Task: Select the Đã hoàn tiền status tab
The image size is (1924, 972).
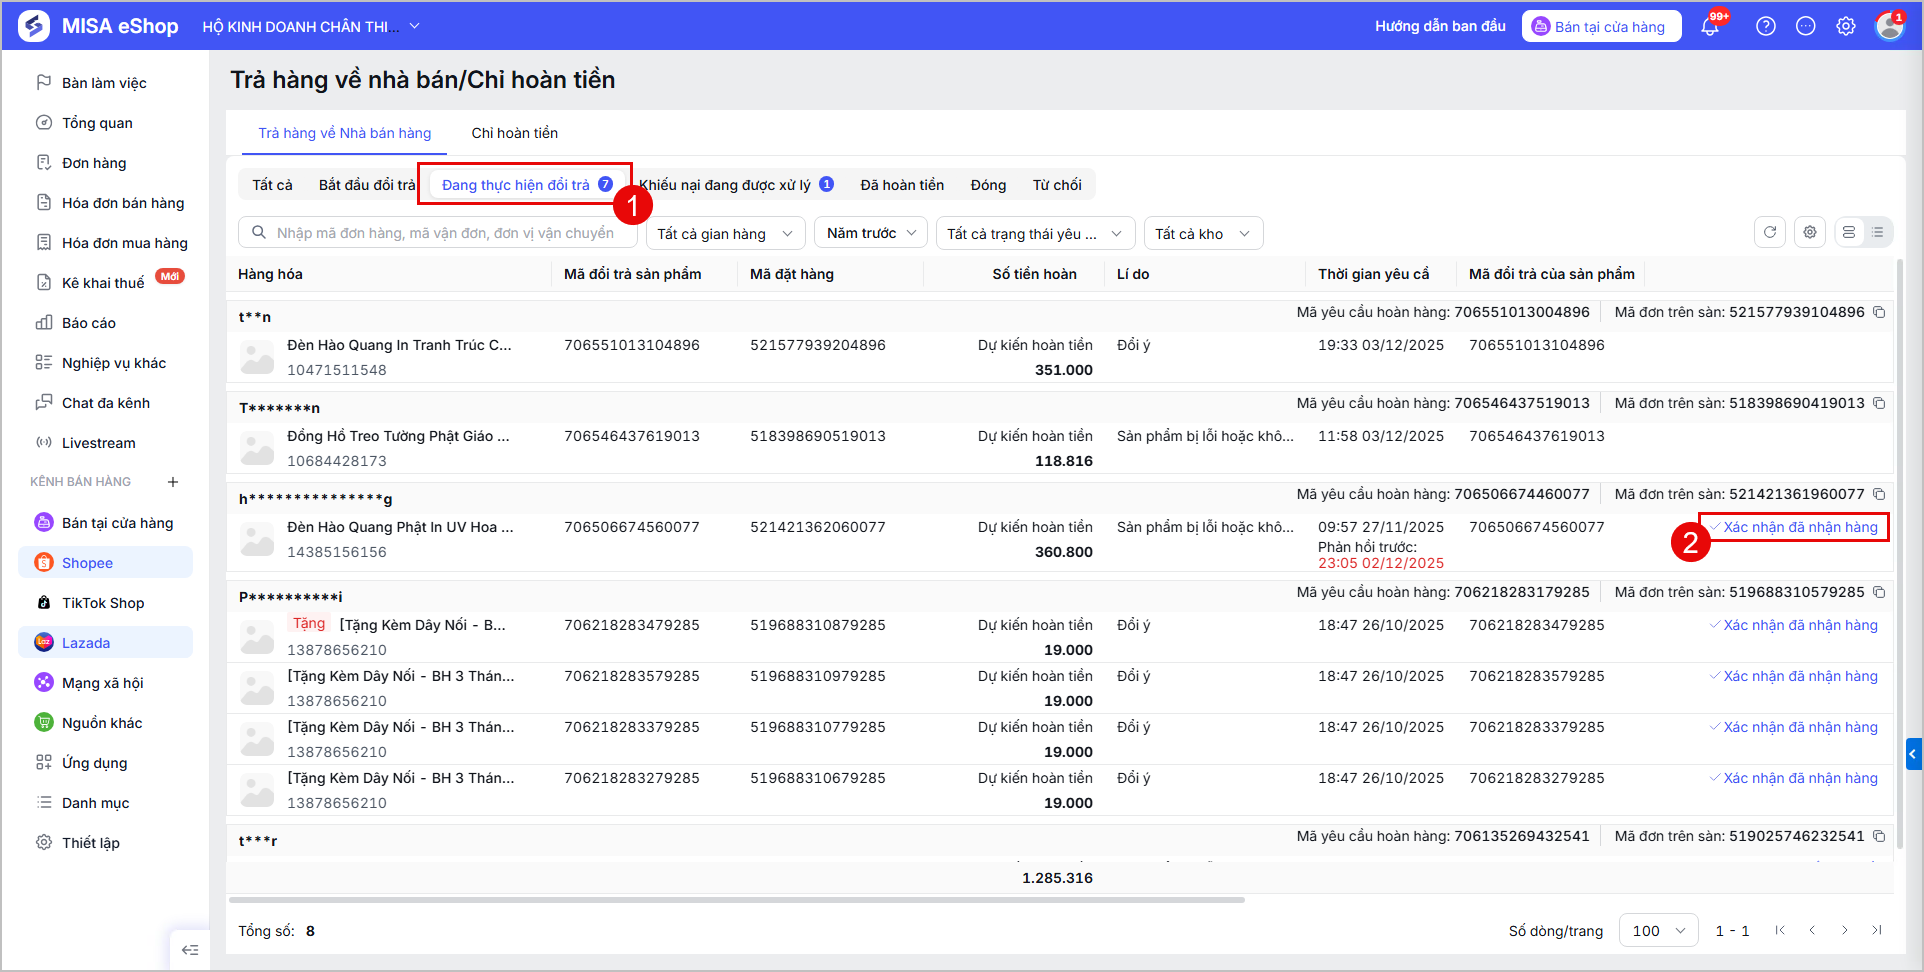Action: click(x=902, y=185)
